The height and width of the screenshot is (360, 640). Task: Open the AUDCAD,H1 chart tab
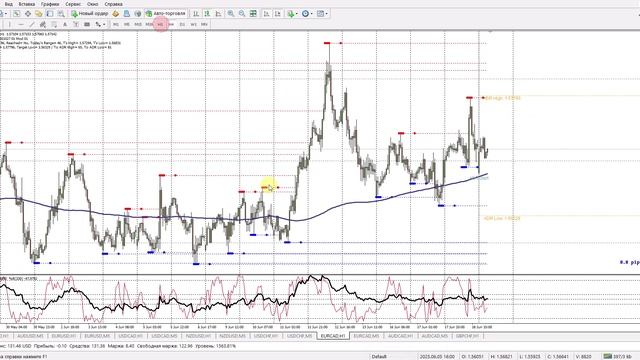400,336
